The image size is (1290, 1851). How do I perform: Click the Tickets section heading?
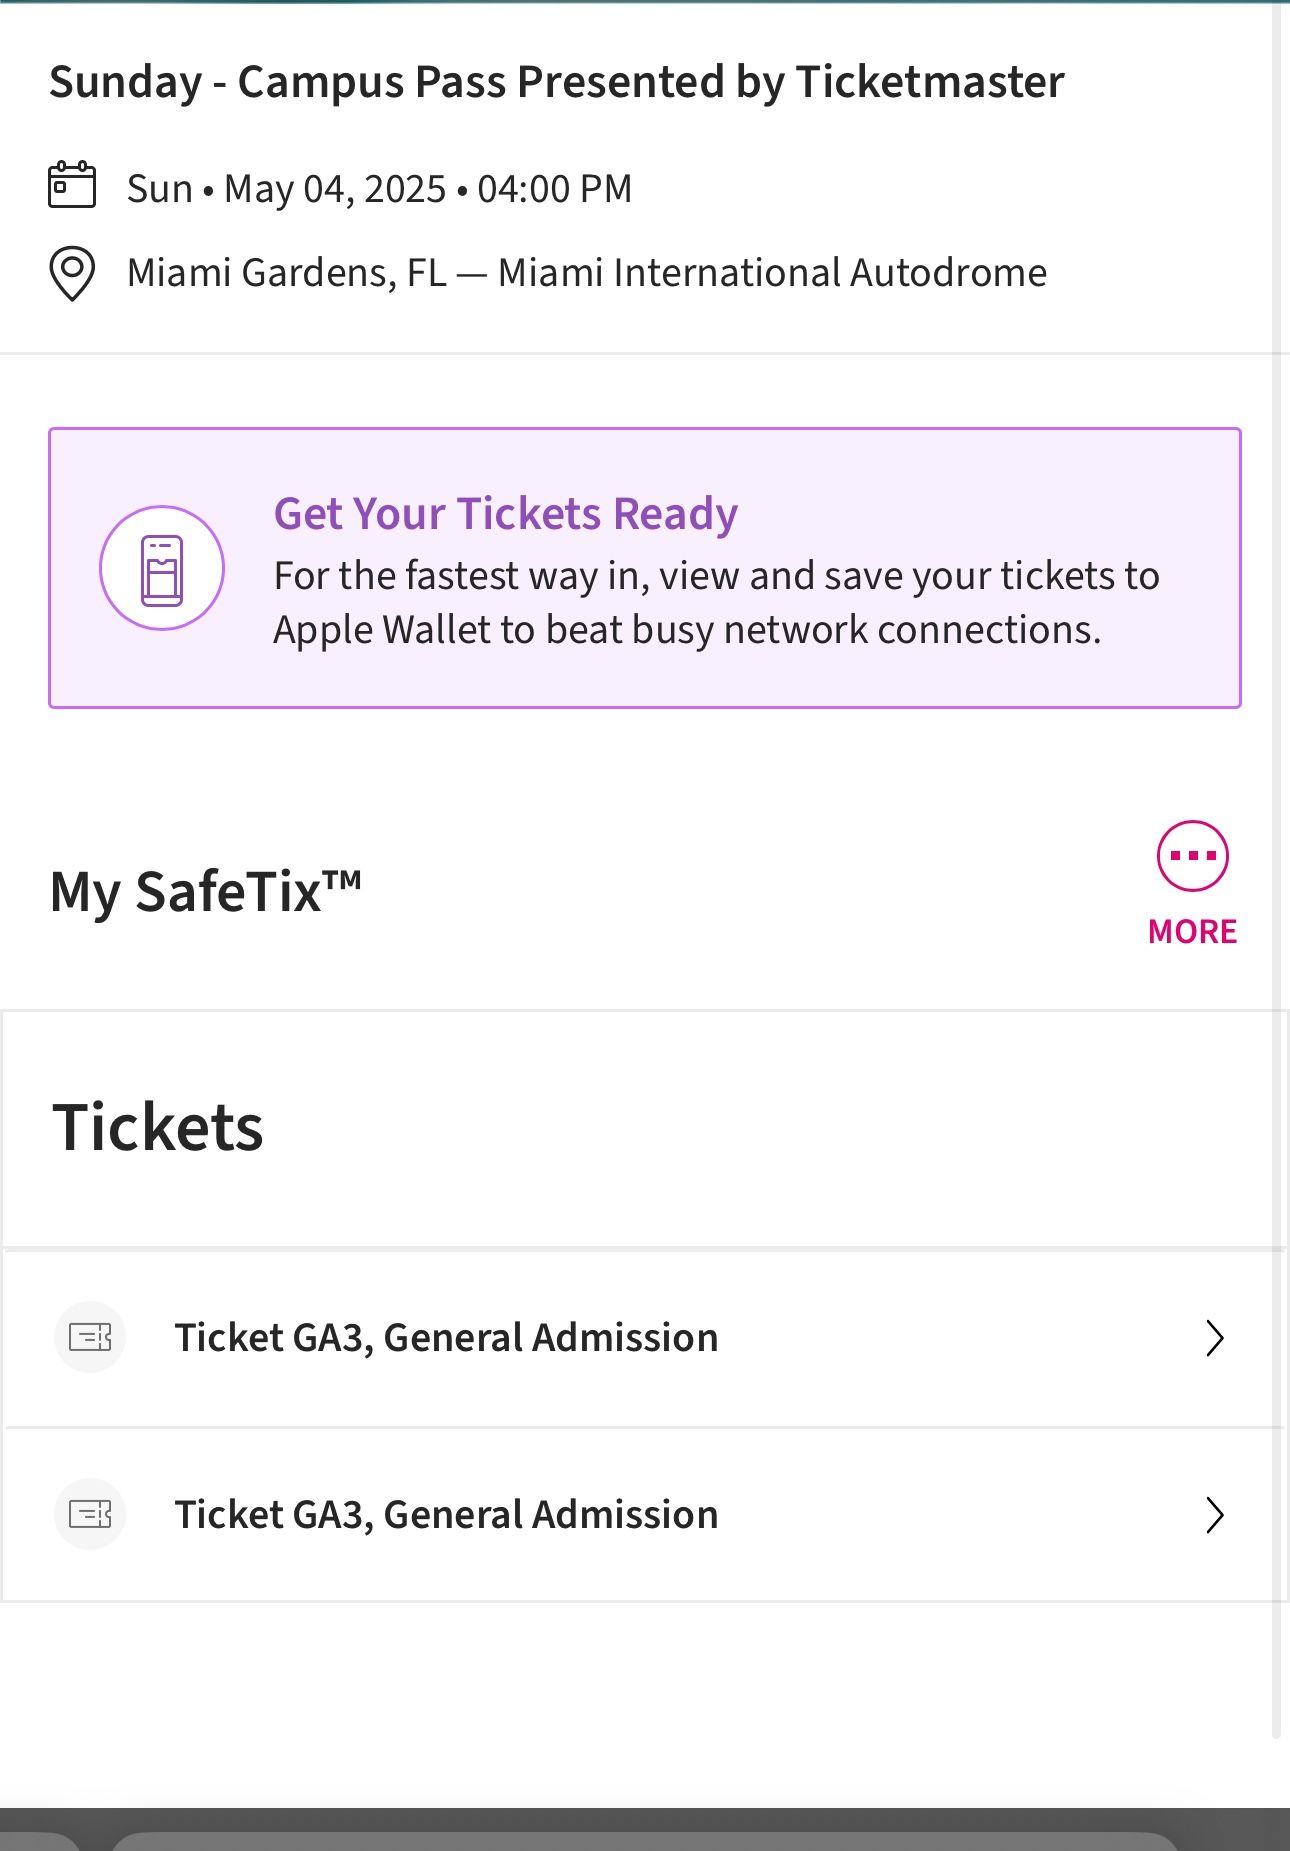coord(158,1128)
